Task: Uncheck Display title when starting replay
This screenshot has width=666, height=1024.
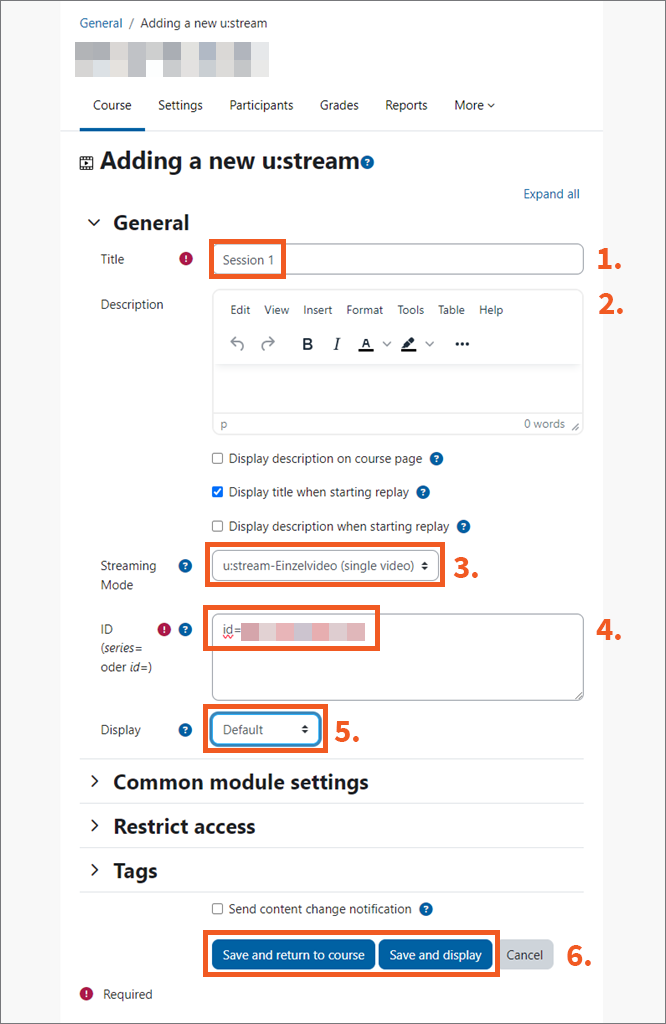Action: [218, 492]
